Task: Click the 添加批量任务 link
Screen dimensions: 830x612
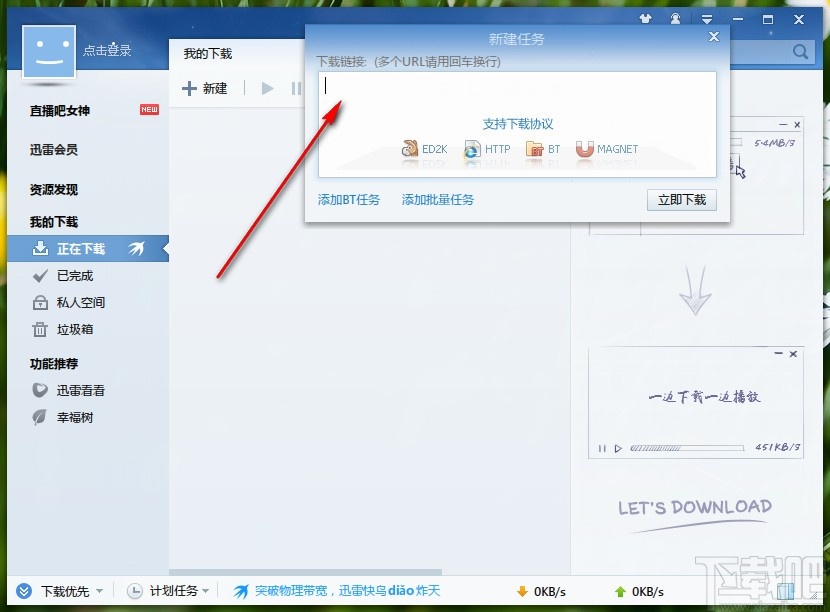Action: pyautogui.click(x=438, y=200)
